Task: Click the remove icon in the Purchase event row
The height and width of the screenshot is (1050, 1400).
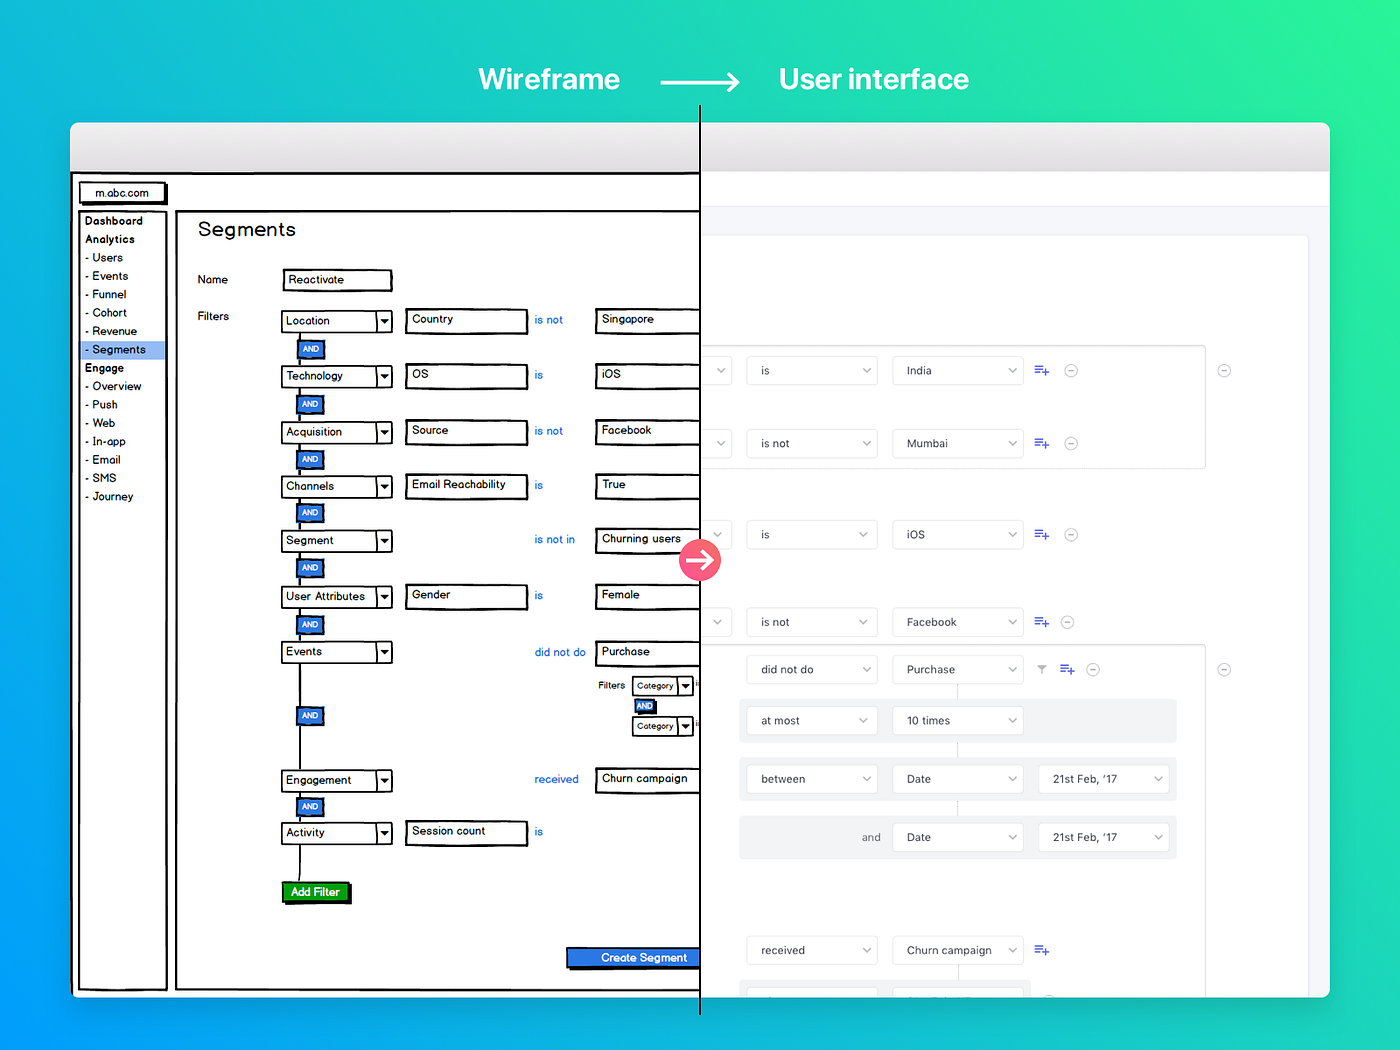Action: point(1093,669)
